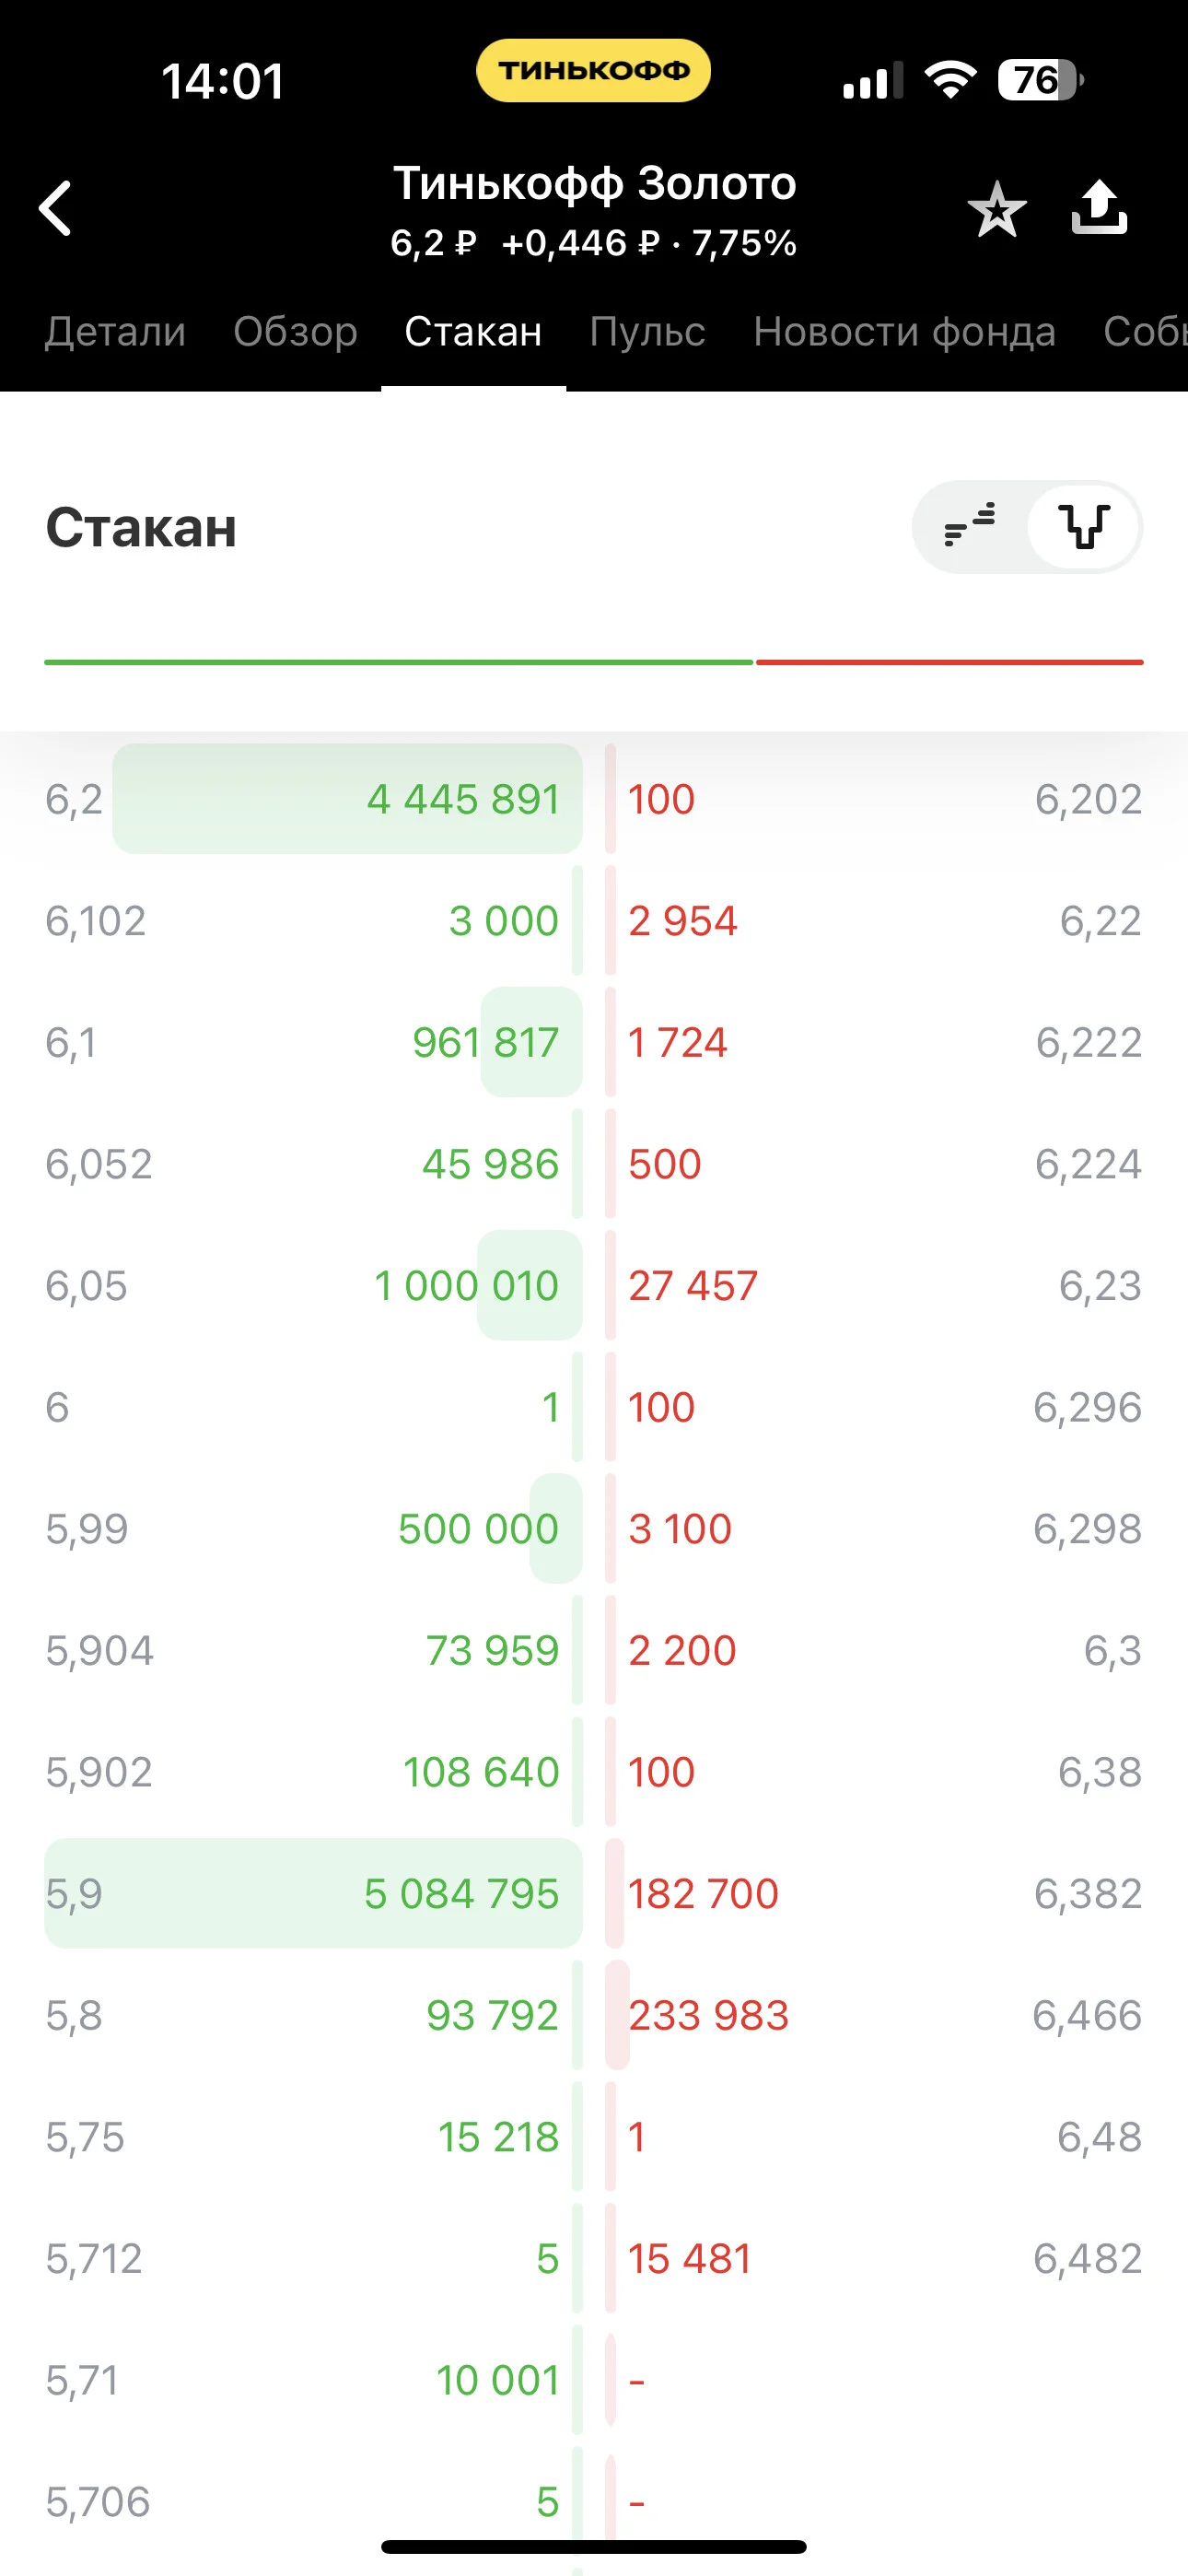
Task: Switch to the Пульс tab
Action: click(647, 331)
